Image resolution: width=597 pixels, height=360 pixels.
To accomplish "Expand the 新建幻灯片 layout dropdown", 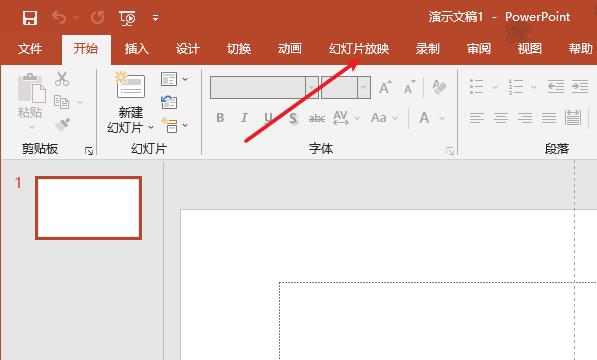I will 151,127.
